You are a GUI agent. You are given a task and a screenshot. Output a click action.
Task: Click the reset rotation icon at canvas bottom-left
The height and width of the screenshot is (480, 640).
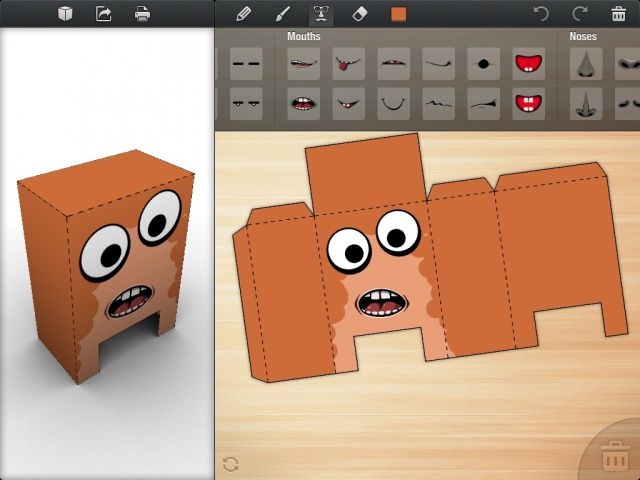(x=231, y=464)
